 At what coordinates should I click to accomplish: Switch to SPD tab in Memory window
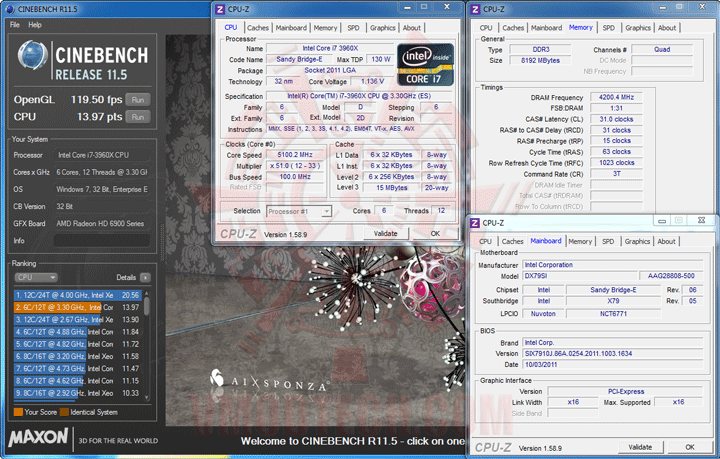[x=608, y=28]
